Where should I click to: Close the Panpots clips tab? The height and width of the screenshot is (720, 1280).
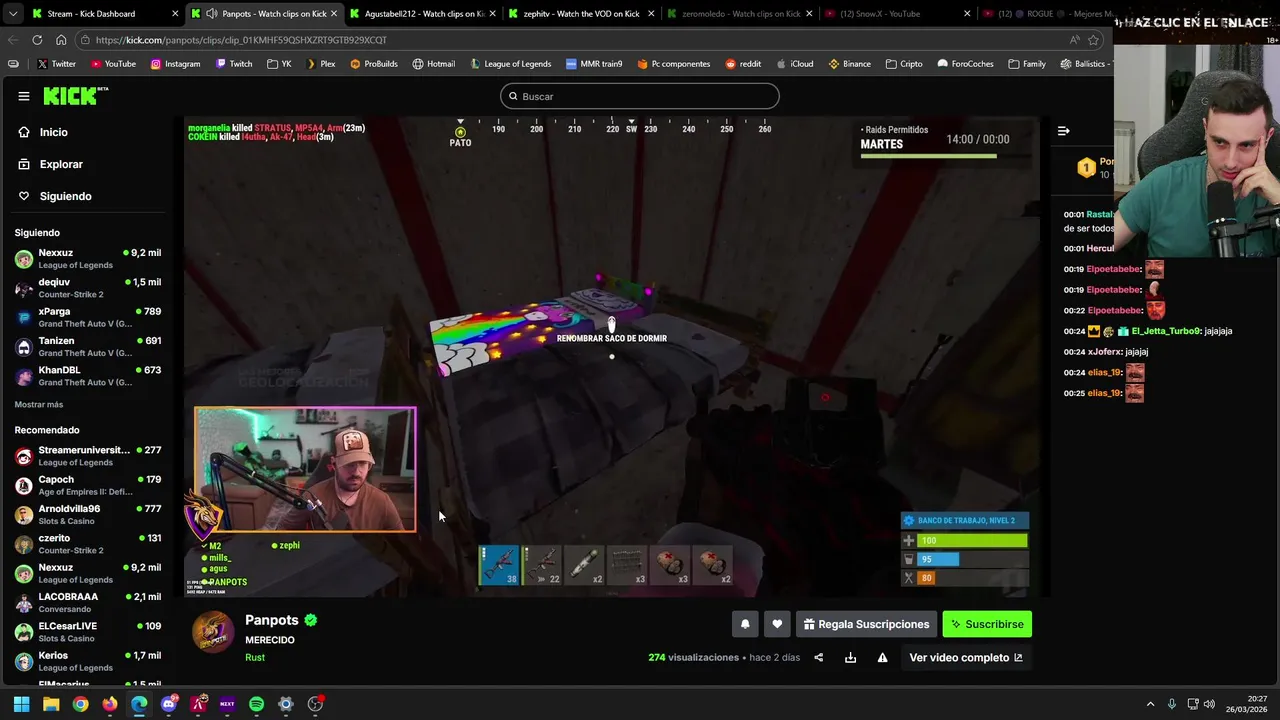[x=334, y=14]
